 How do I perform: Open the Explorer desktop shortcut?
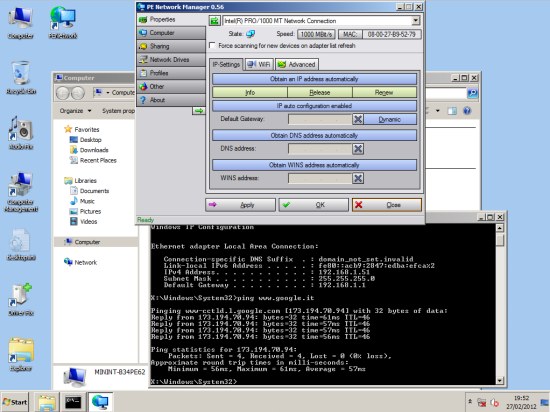(x=21, y=354)
